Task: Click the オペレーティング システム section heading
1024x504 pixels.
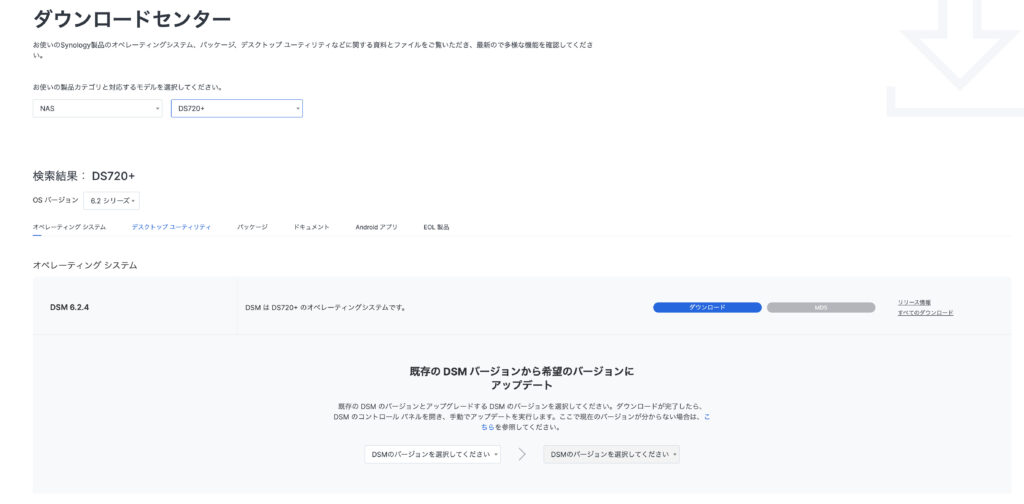Action: (x=85, y=265)
